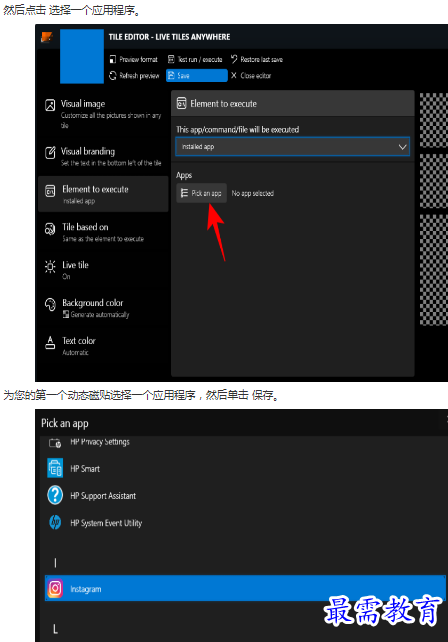The width and height of the screenshot is (448, 642).
Task: Click the Refresh preview icon
Action: (113, 75)
